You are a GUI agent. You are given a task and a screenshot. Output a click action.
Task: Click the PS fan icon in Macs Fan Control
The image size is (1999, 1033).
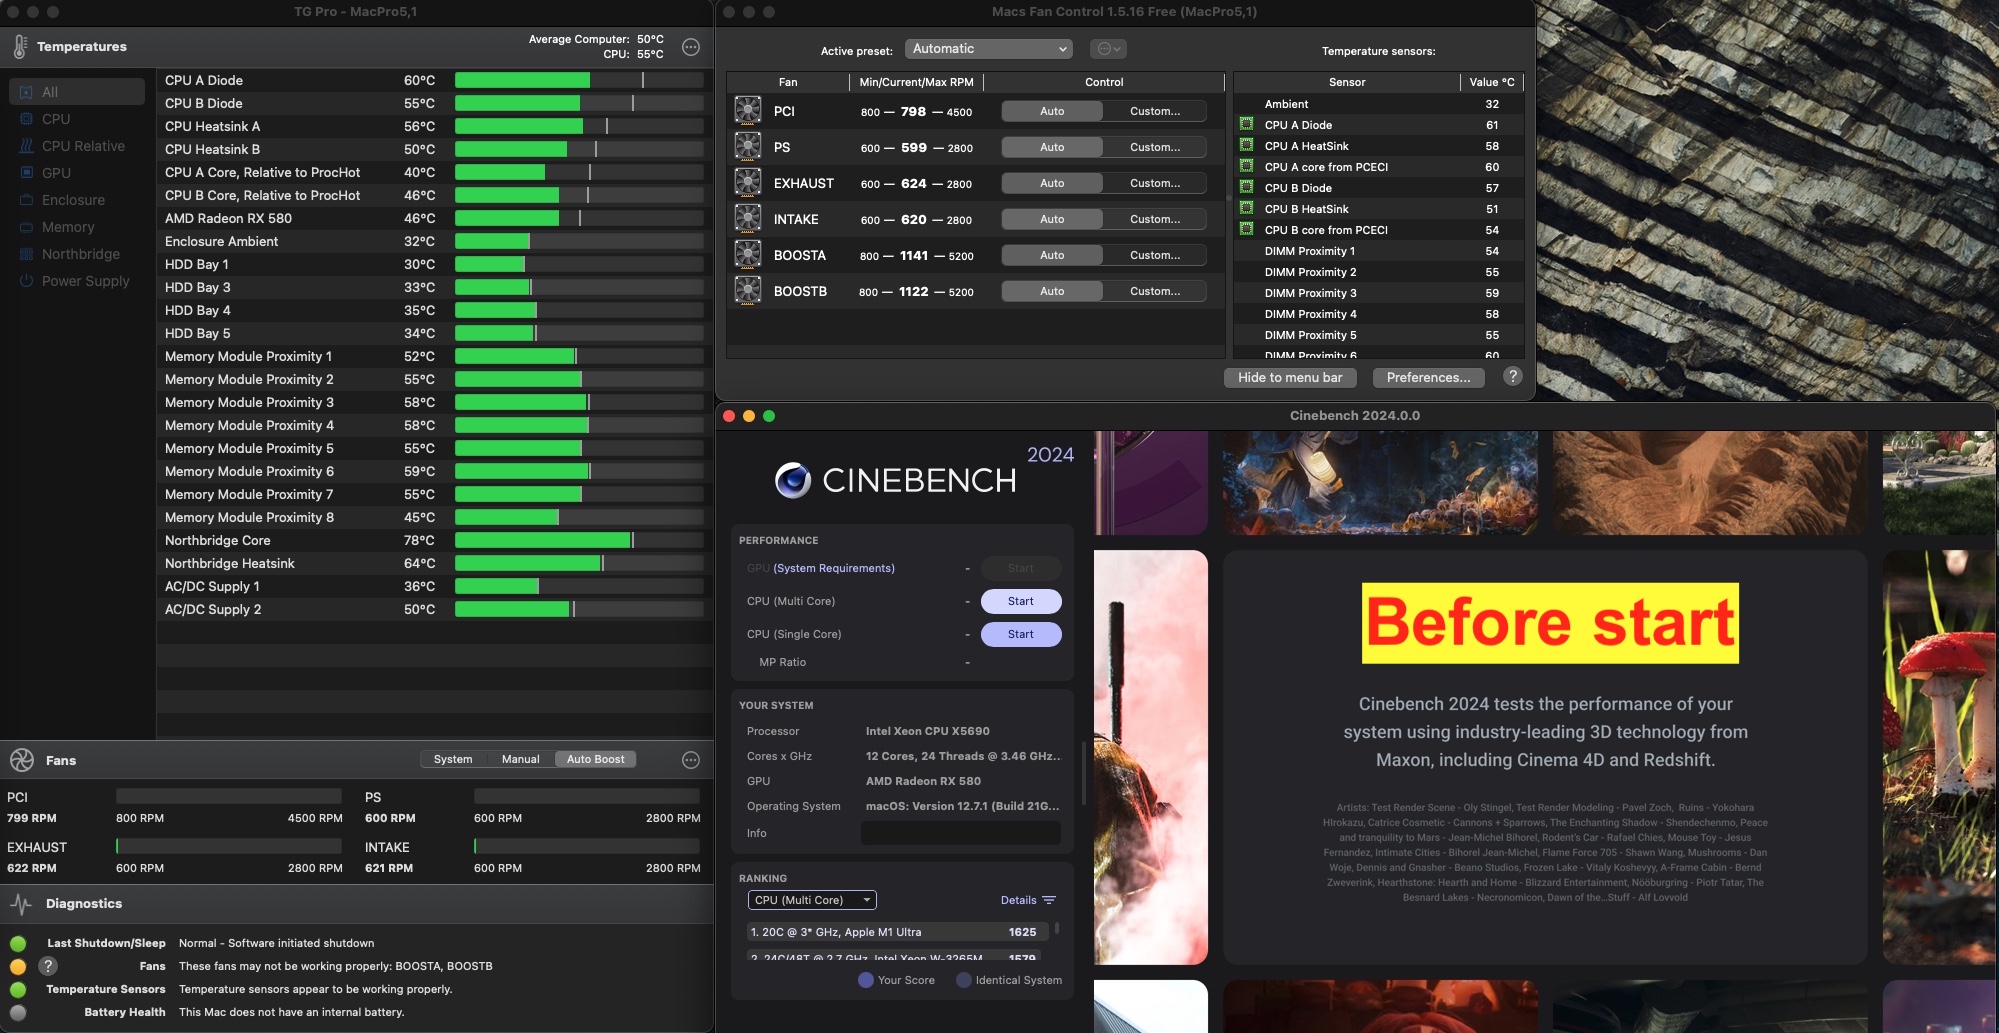coord(748,147)
